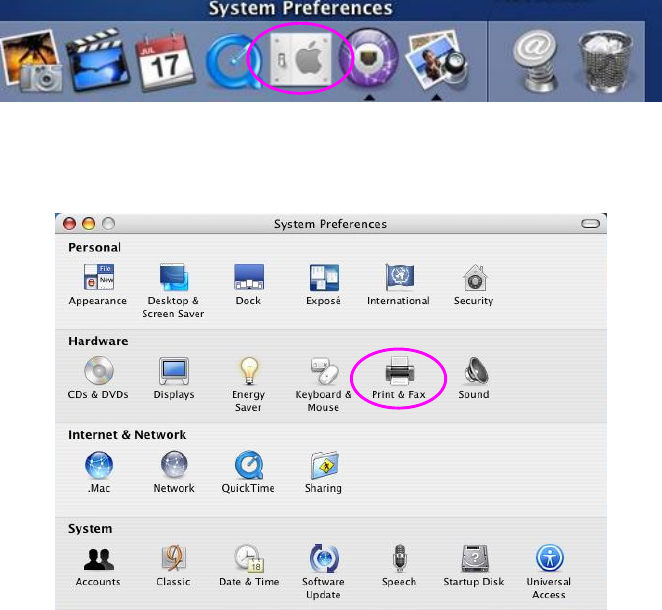The image size is (662, 610).
Task: Open the Print & Fax pane
Action: [x=399, y=378]
